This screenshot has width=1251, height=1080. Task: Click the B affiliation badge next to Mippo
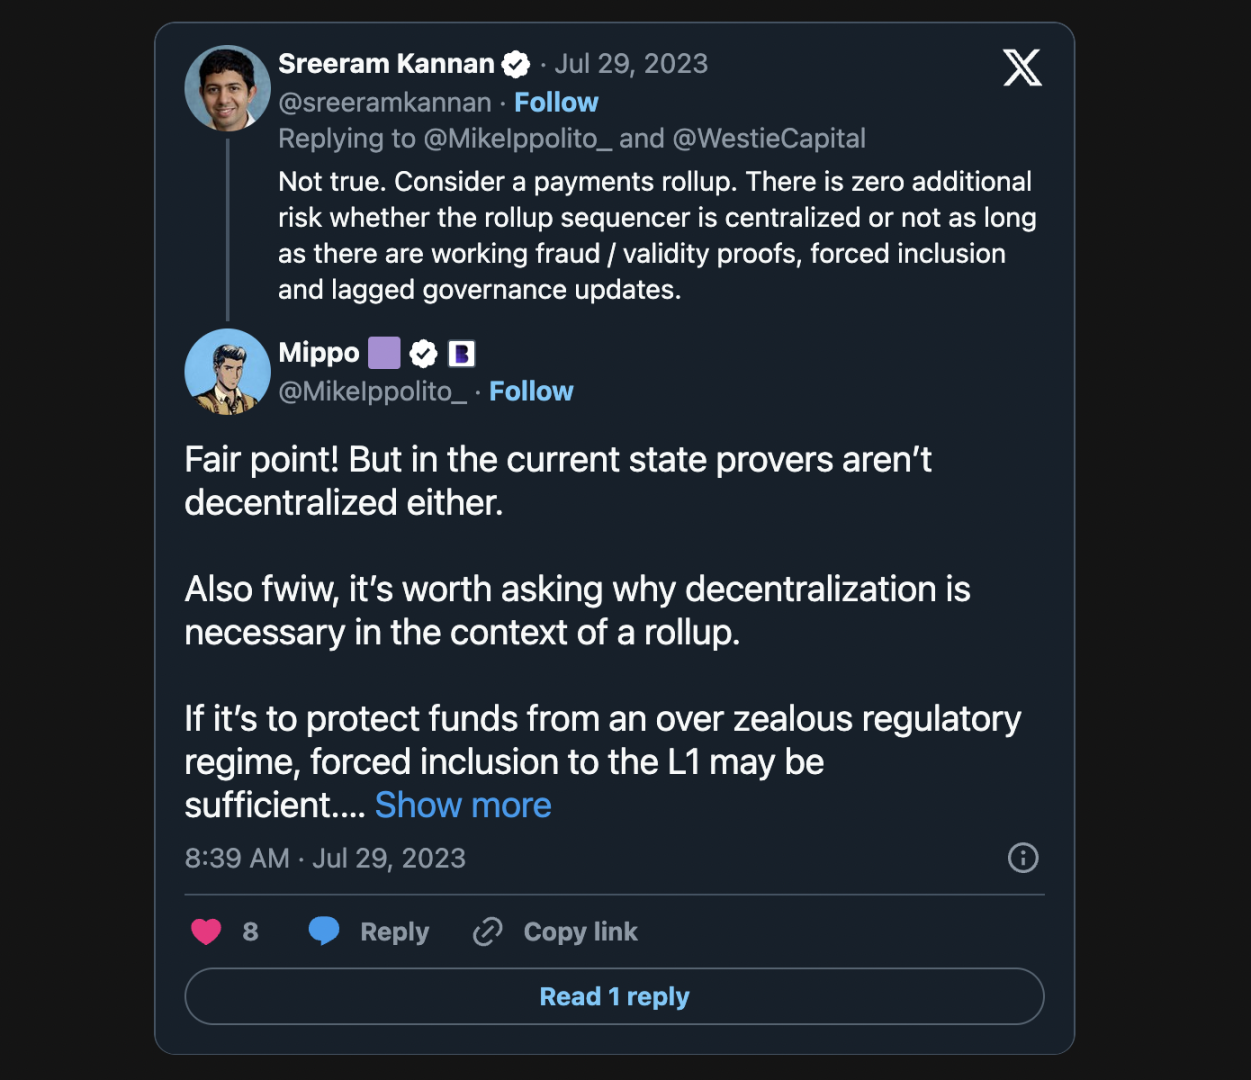[x=461, y=353]
